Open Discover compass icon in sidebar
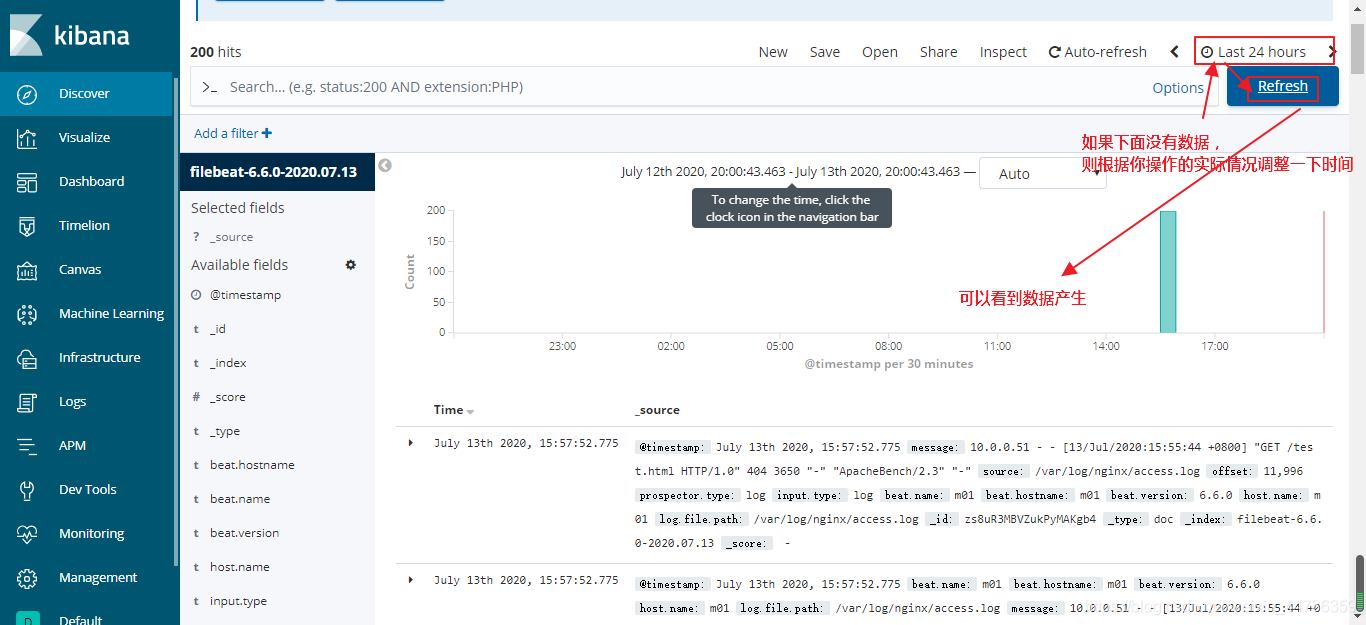Screen dimensions: 1366x625 coord(27,93)
